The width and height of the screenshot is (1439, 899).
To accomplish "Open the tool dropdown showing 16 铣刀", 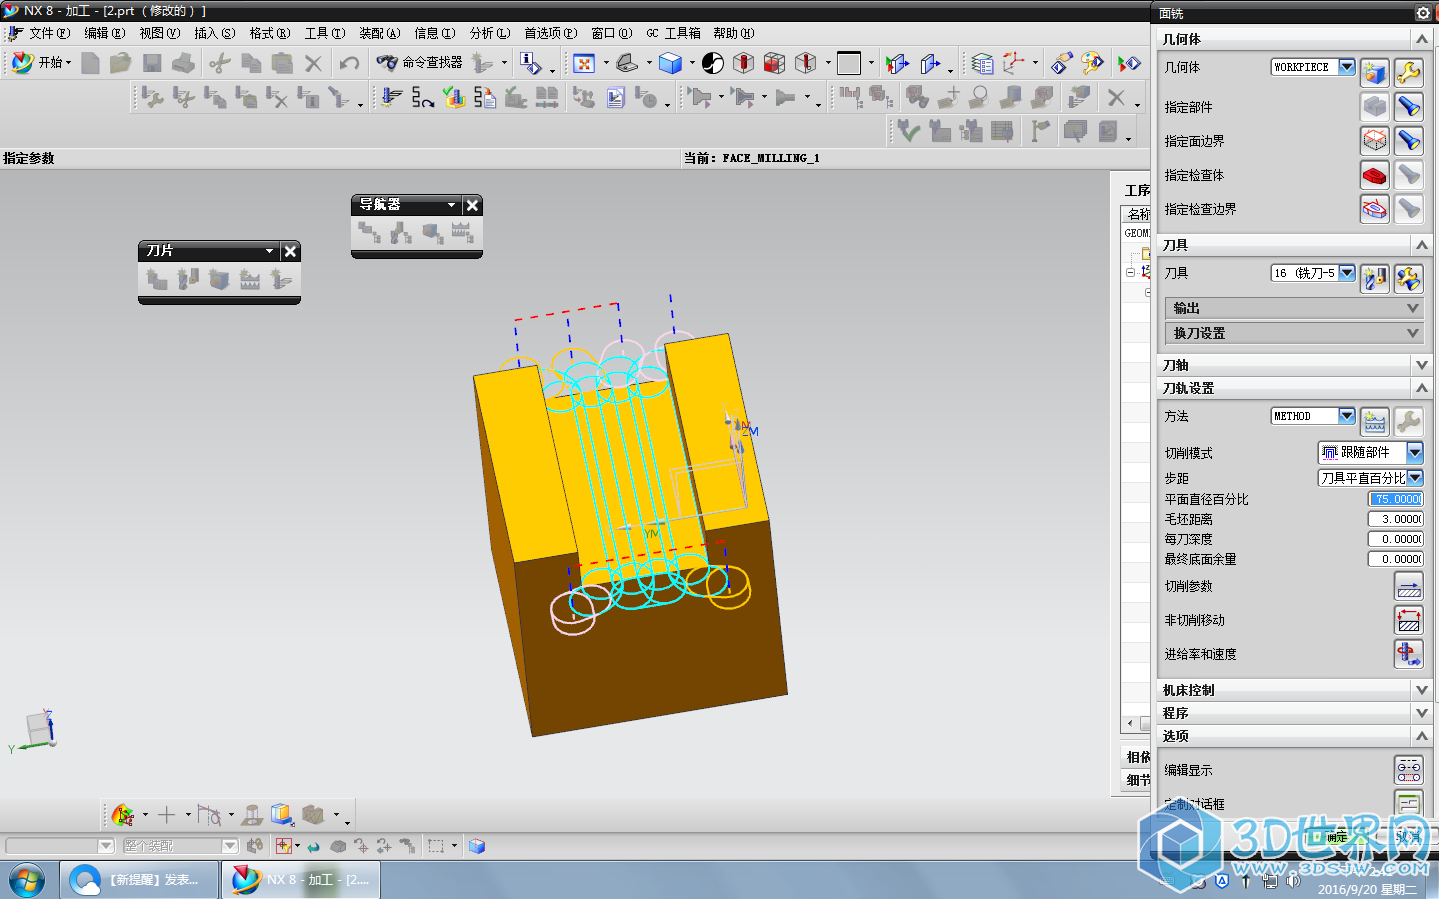I will [x=1347, y=273].
